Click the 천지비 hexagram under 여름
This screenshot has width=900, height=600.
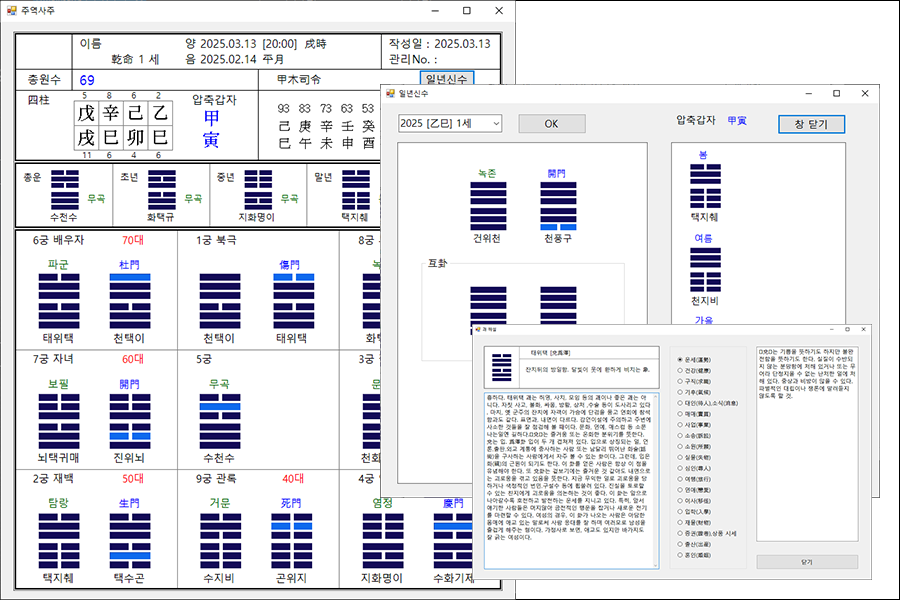[706, 270]
